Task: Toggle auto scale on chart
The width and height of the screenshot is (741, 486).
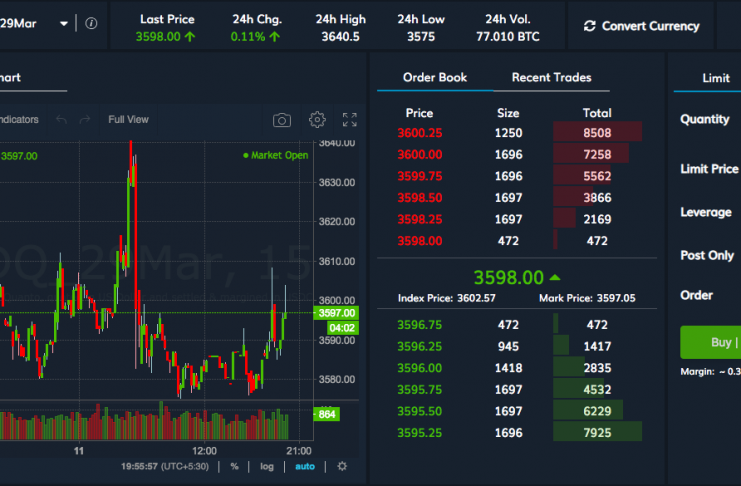Action: pyautogui.click(x=305, y=466)
